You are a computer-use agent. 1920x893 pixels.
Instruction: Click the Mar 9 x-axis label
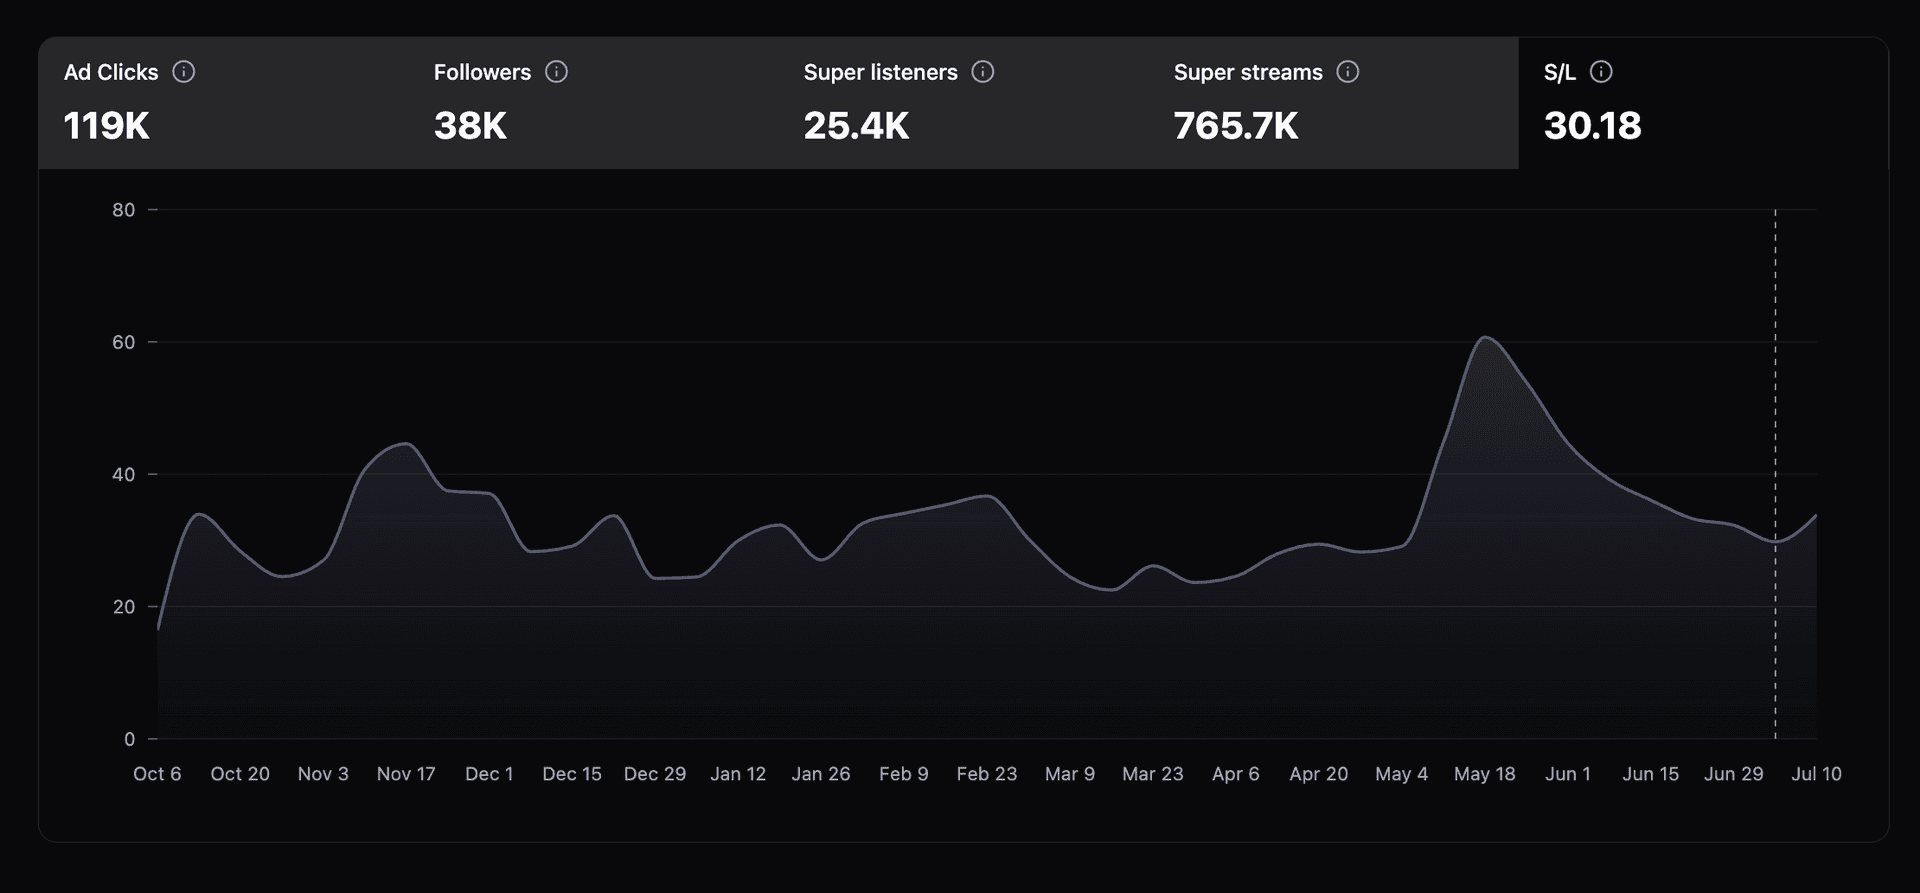click(x=1070, y=774)
